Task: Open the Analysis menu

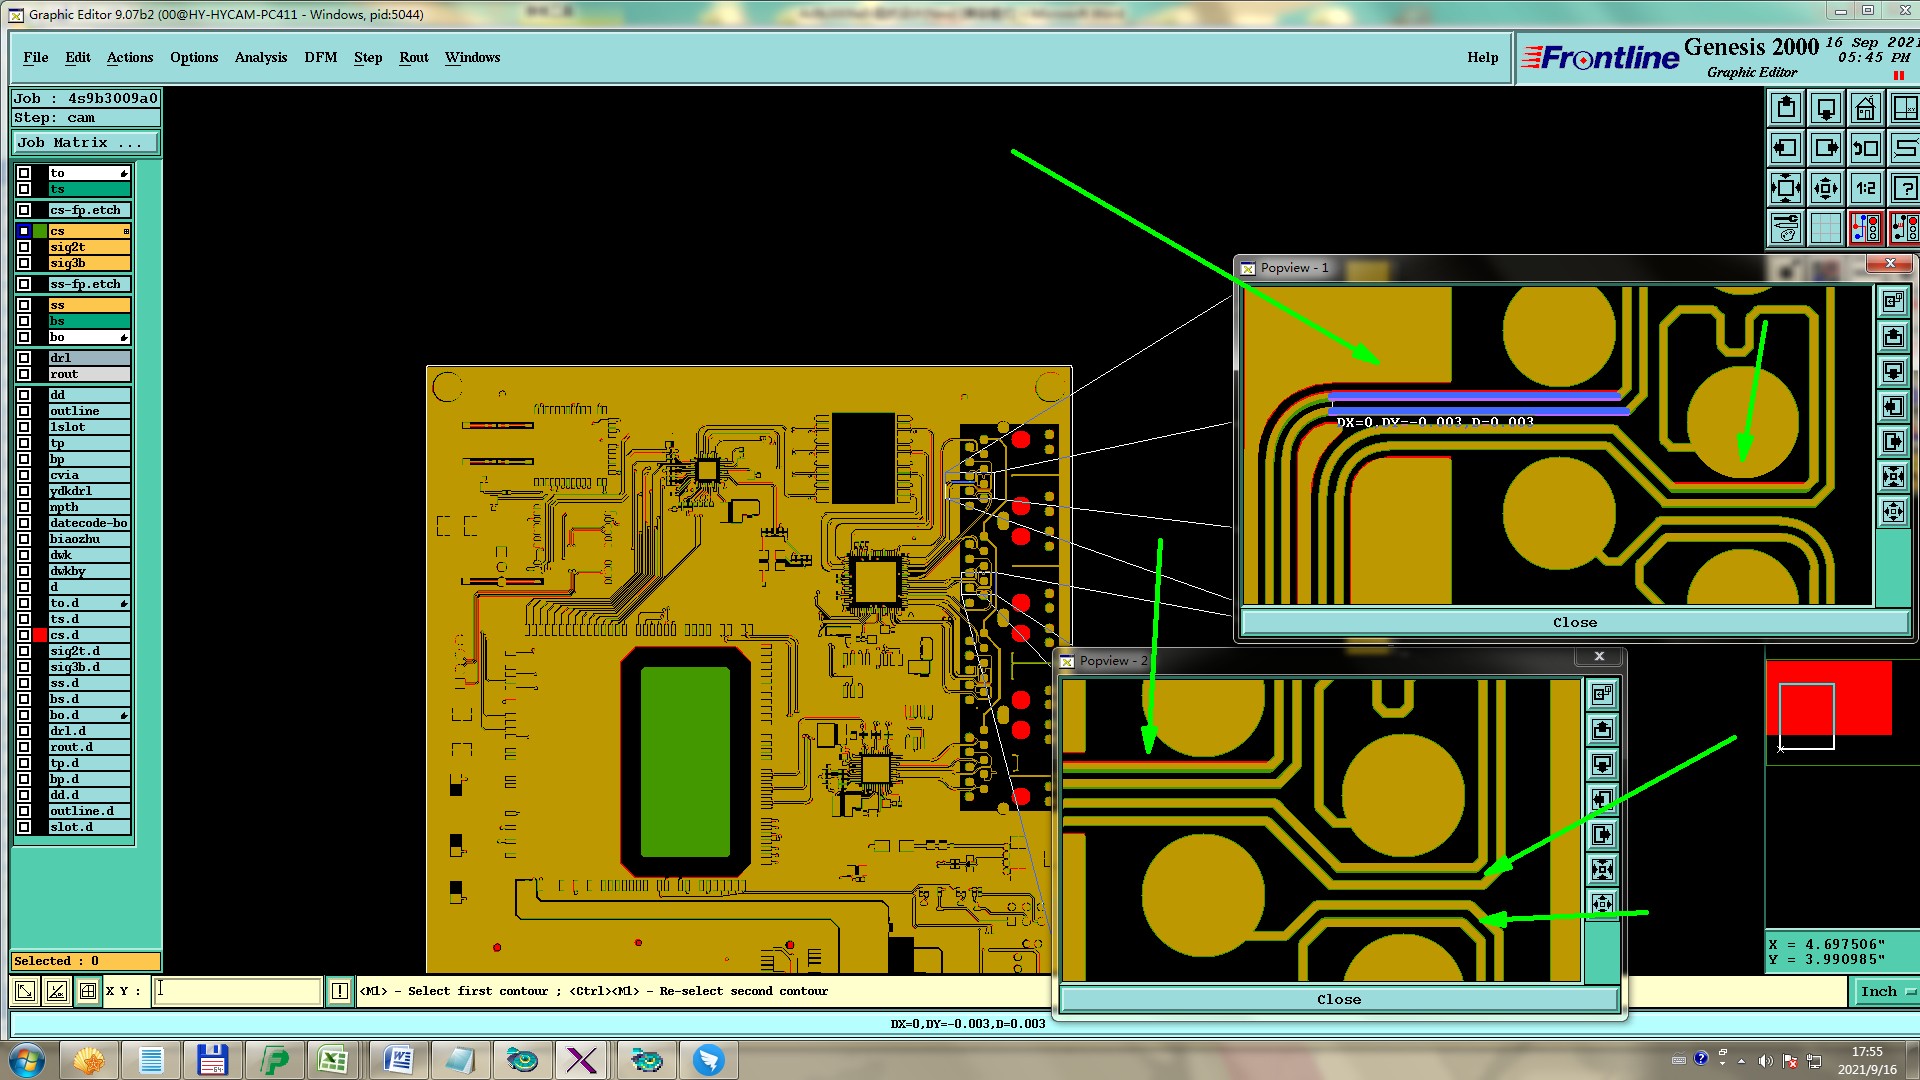Action: 260,57
